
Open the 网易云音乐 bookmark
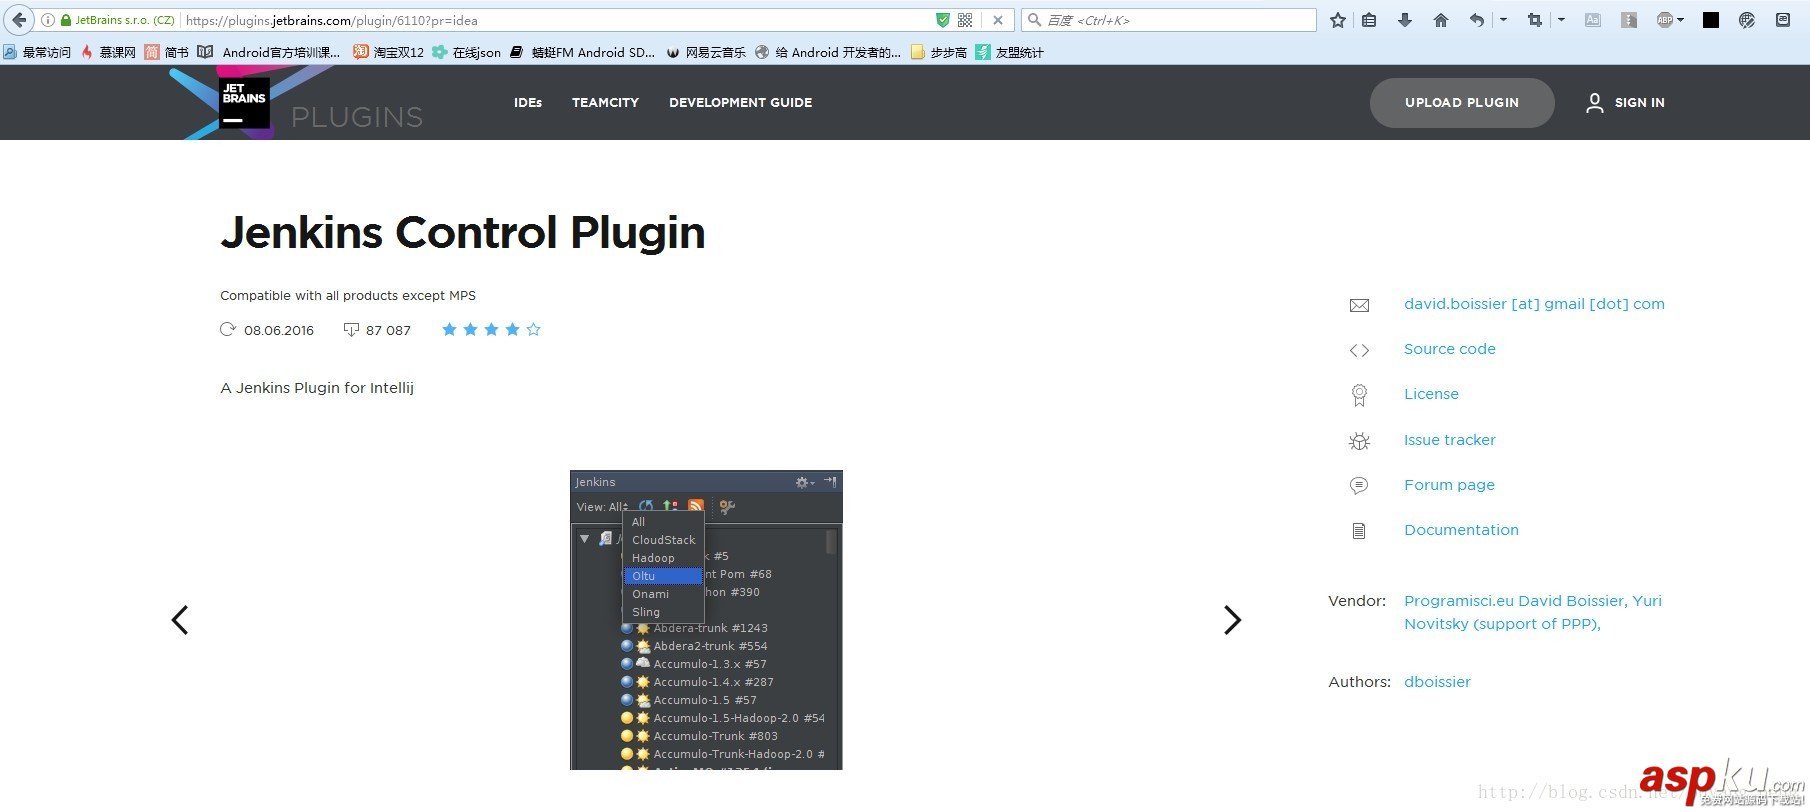(706, 52)
